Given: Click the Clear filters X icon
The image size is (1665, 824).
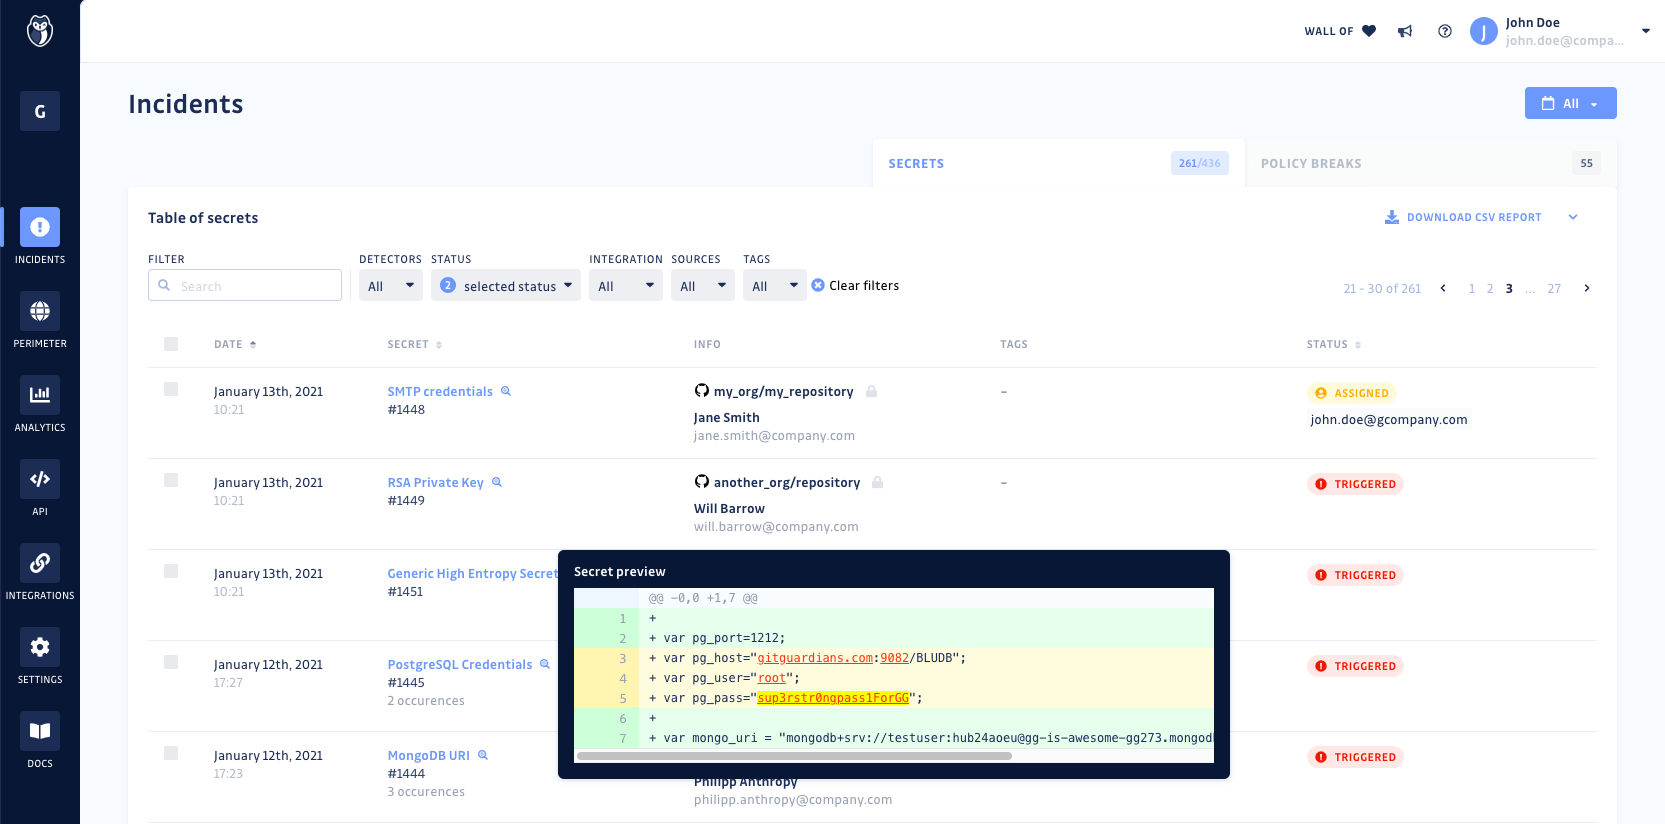Looking at the screenshot, I should [818, 285].
